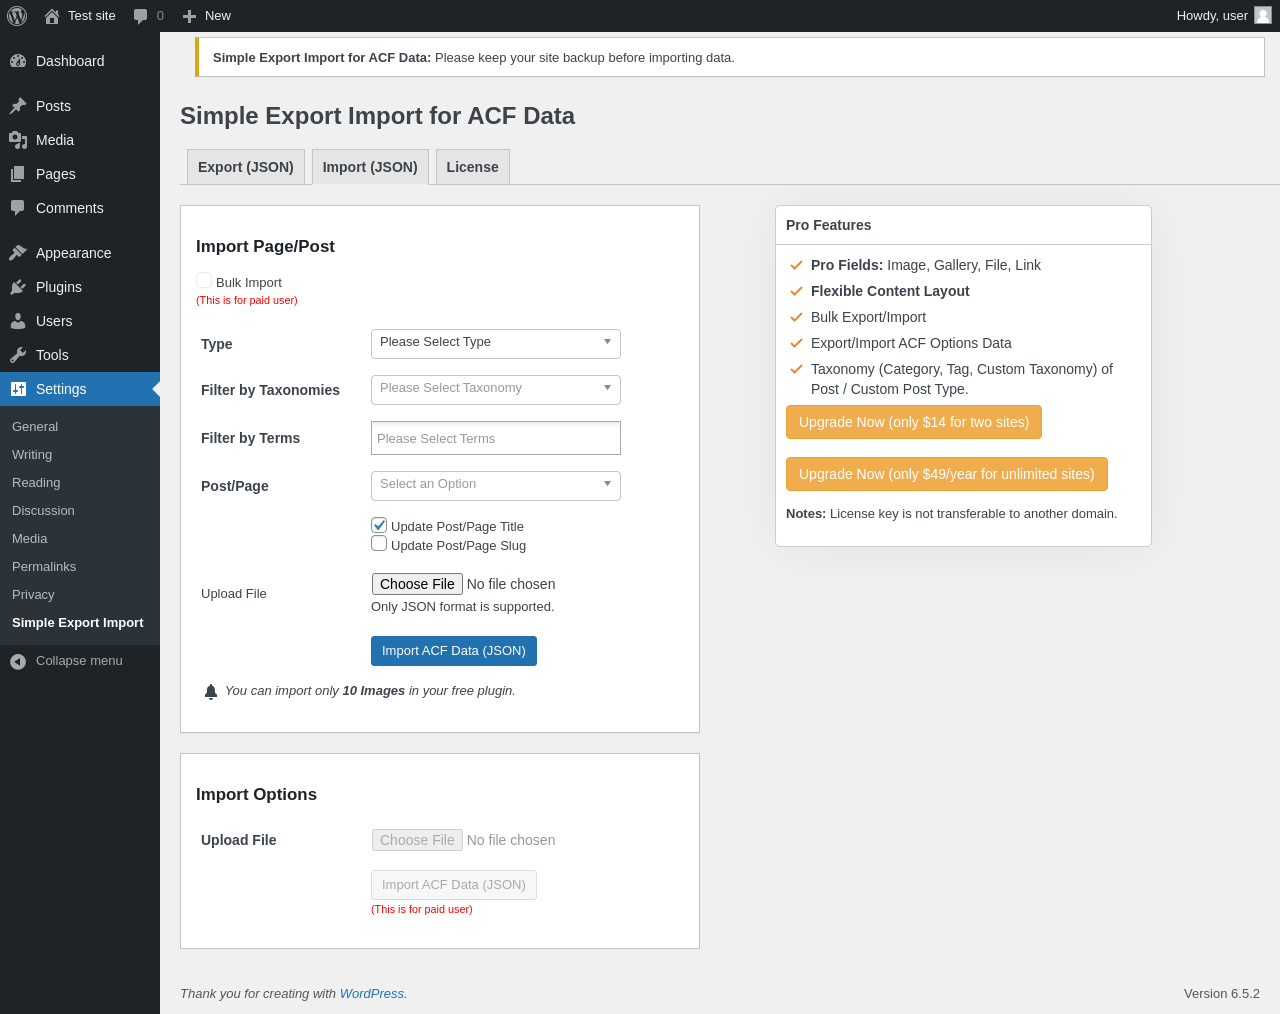
Task: Open the Post/Page Select an Option dropdown
Action: [495, 485]
